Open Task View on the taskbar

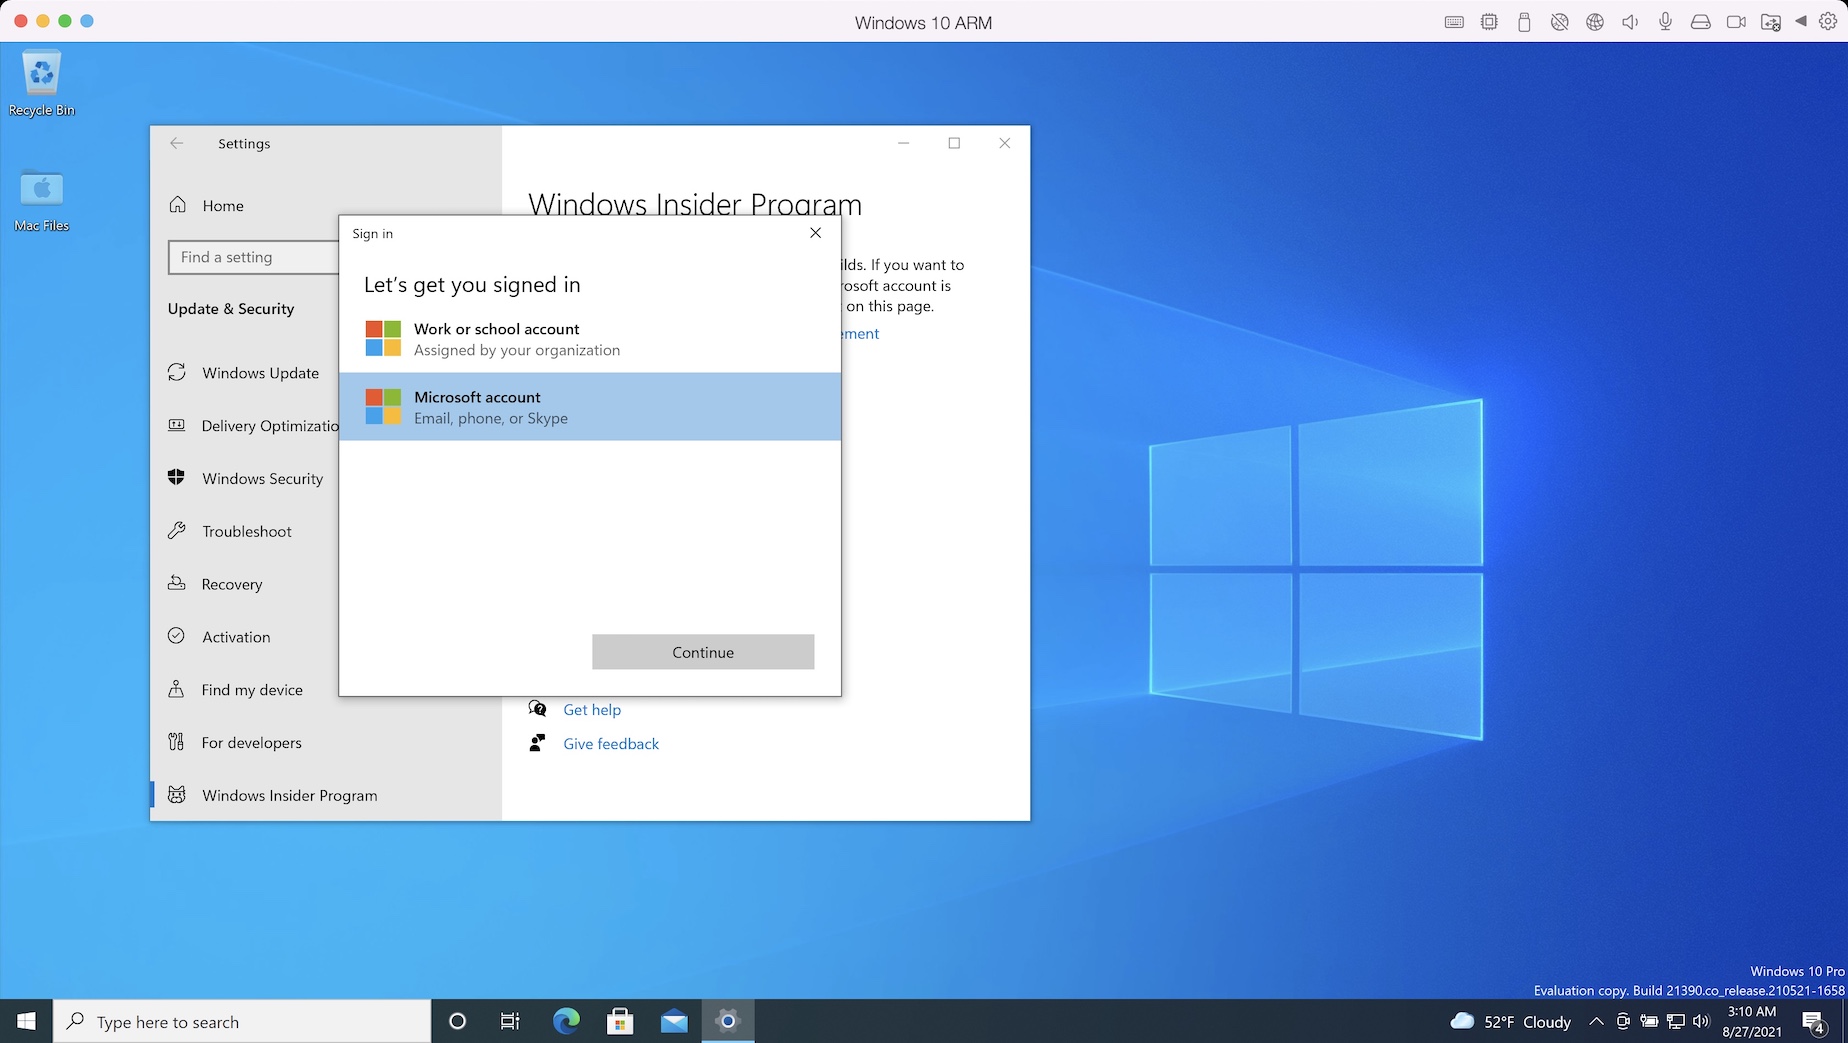(510, 1021)
